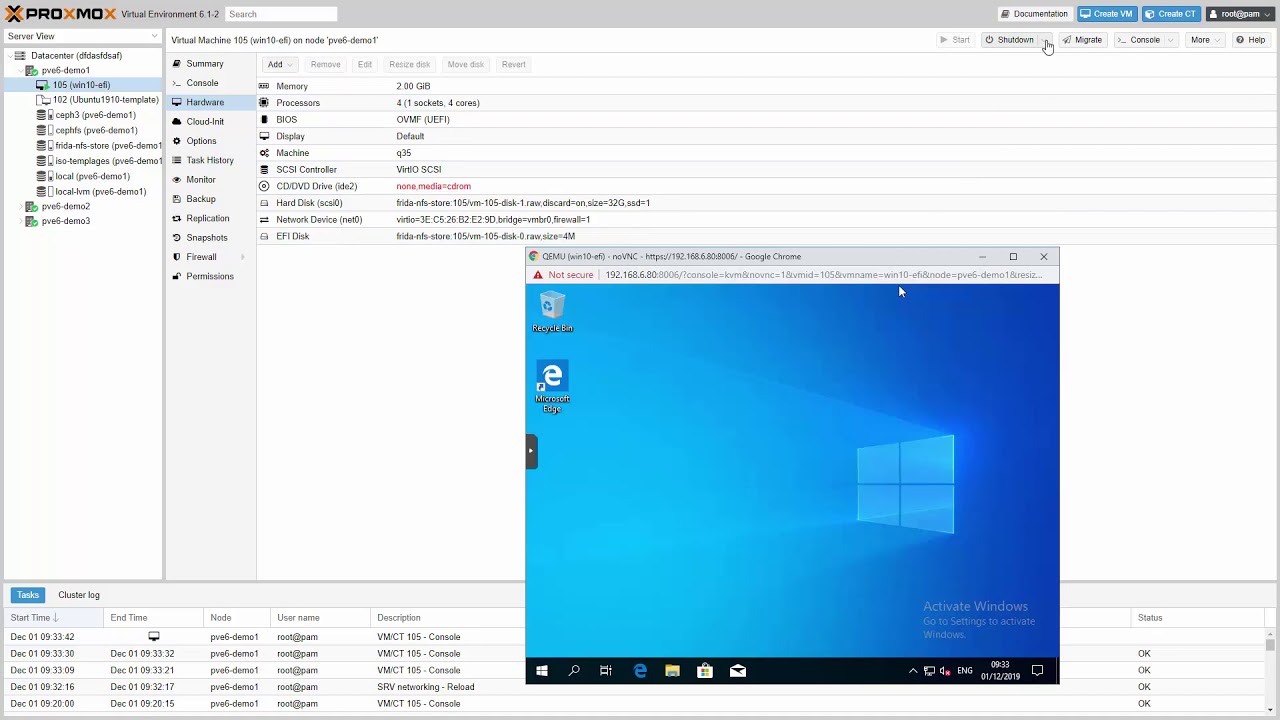Click the Create VM button
The image size is (1280, 720).
pyautogui.click(x=1107, y=14)
